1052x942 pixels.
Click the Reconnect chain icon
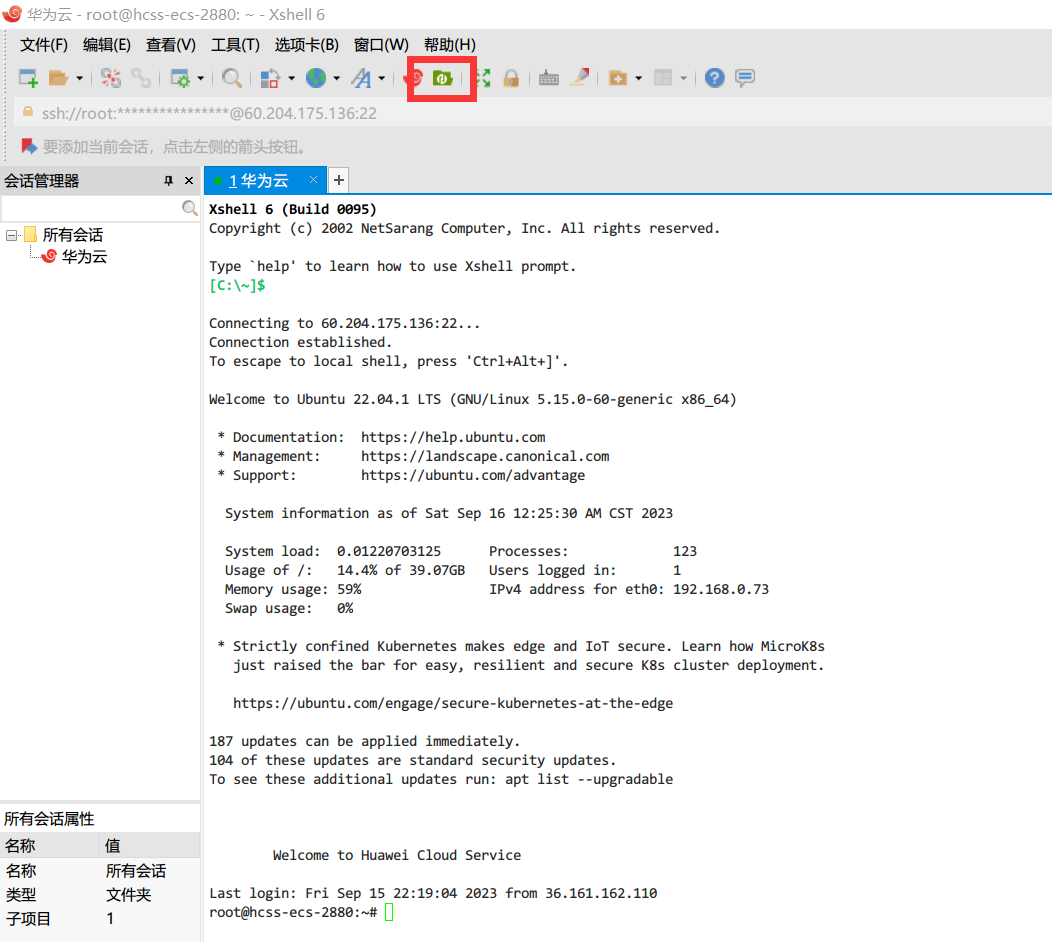pos(141,78)
